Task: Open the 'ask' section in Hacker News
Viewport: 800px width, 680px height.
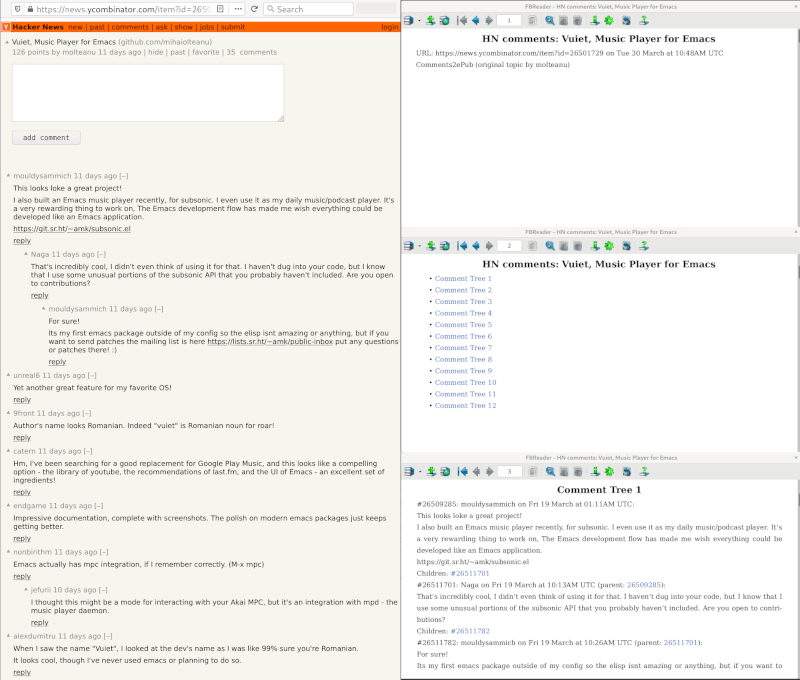Action: (x=161, y=27)
